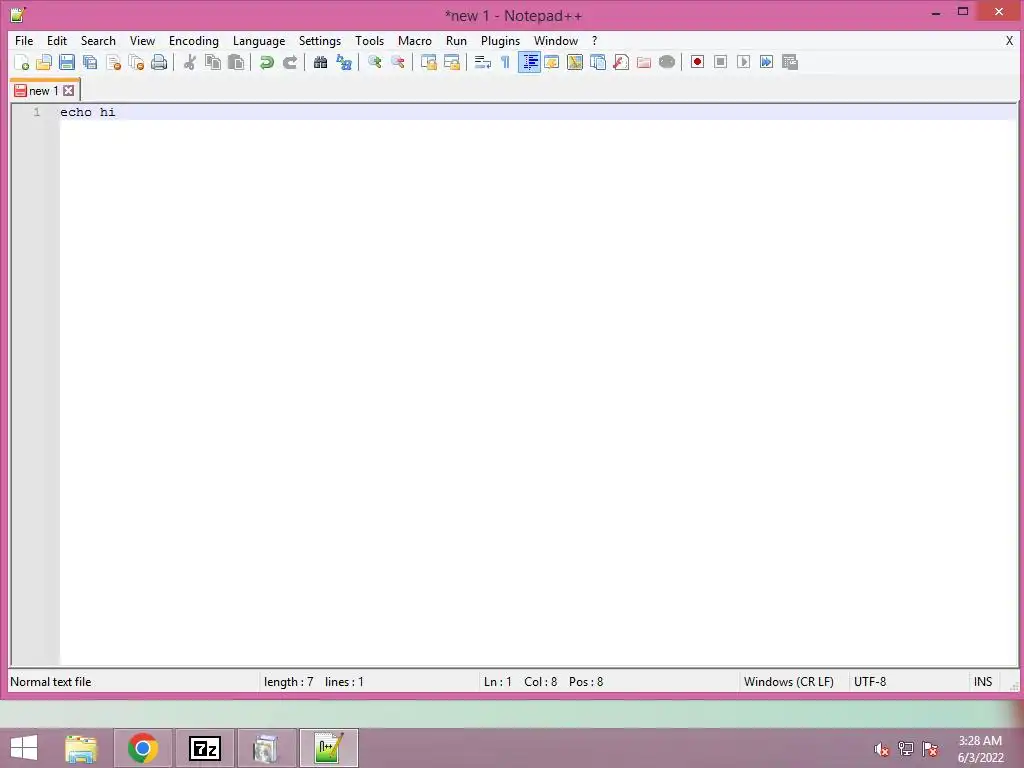Click the Save All toolbar icon
This screenshot has width=1024, height=768.
[x=90, y=62]
